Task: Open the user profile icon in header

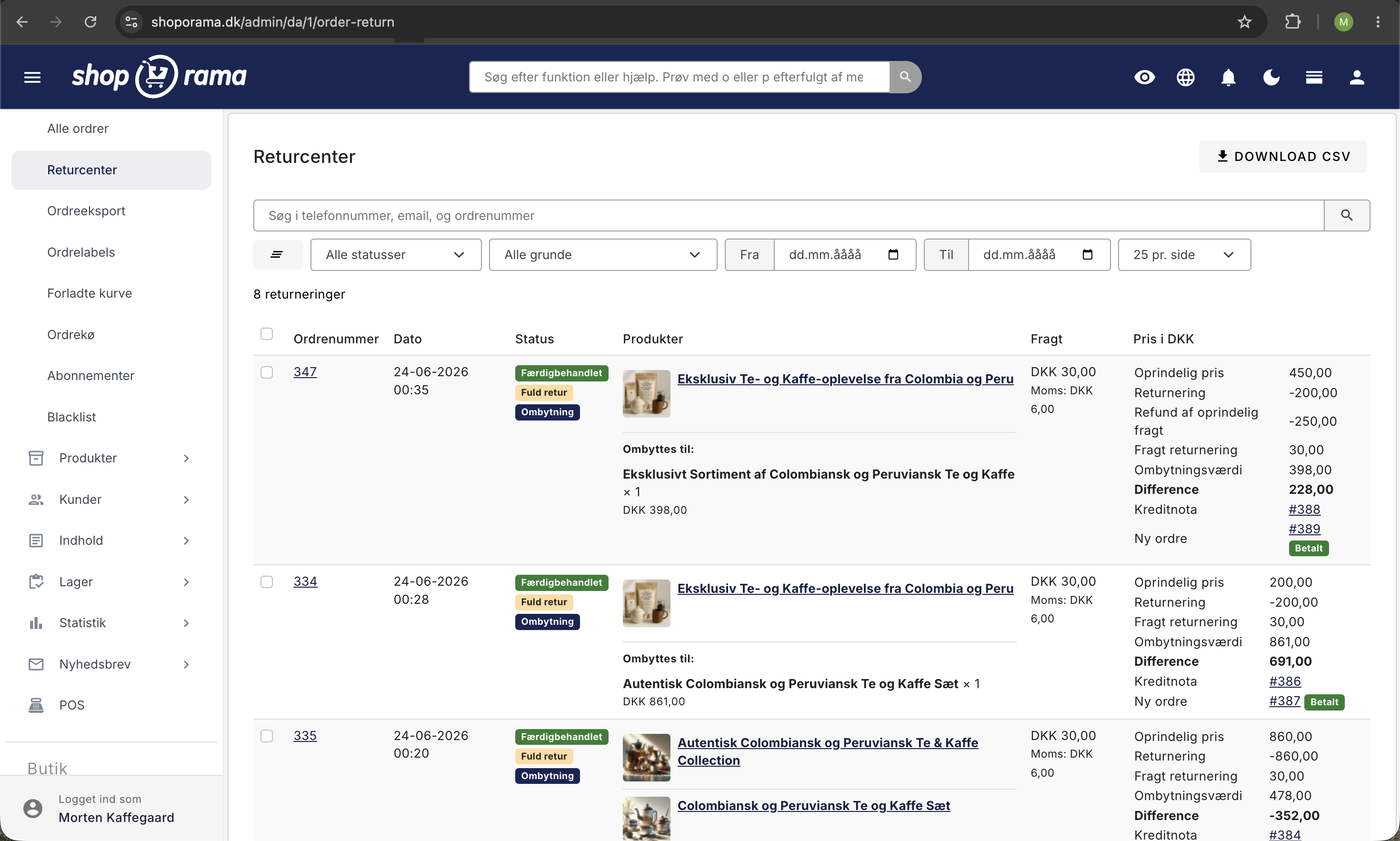Action: [1357, 77]
